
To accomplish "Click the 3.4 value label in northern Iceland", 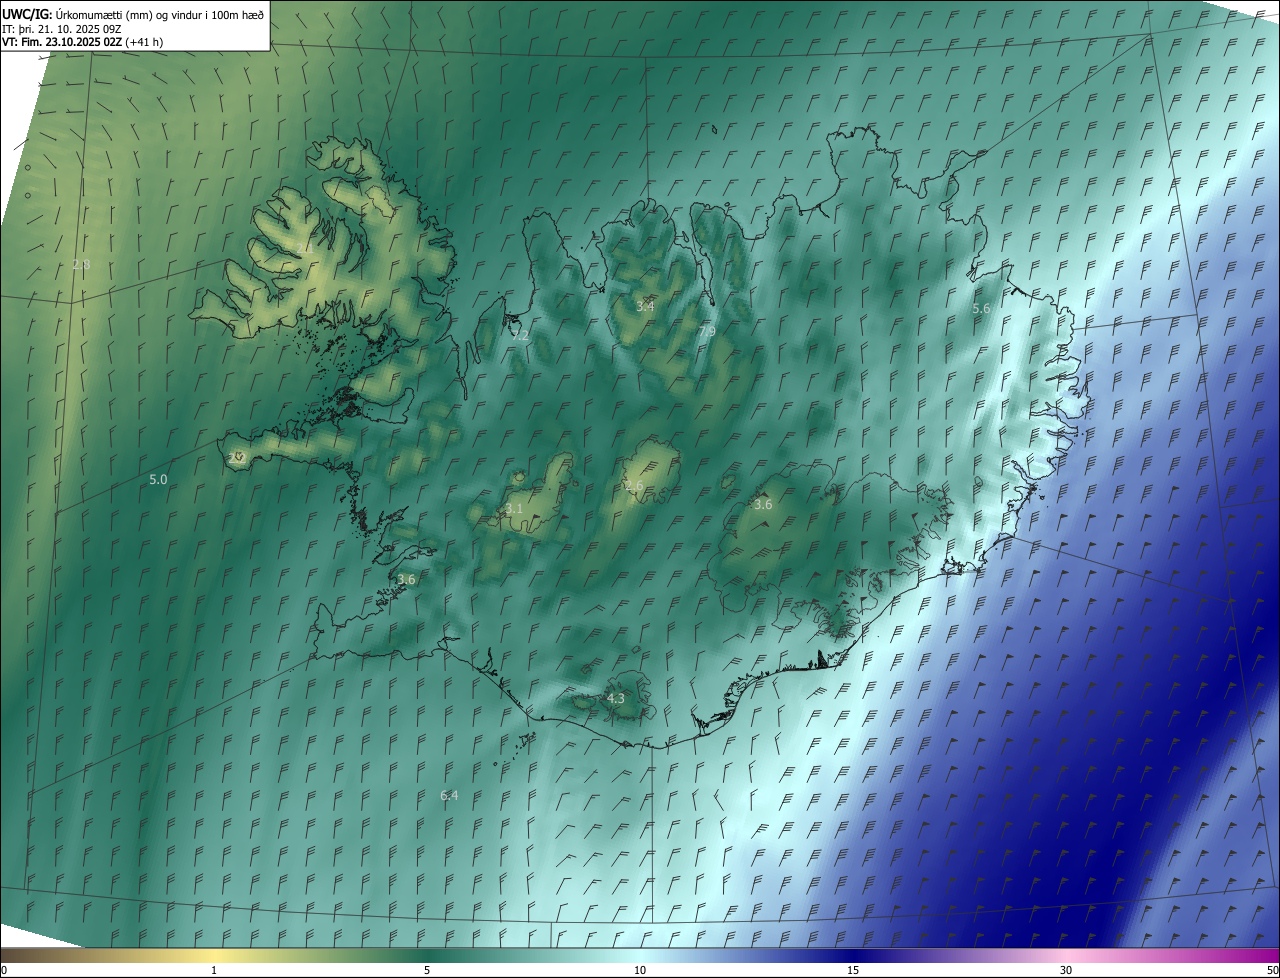I will click(645, 306).
